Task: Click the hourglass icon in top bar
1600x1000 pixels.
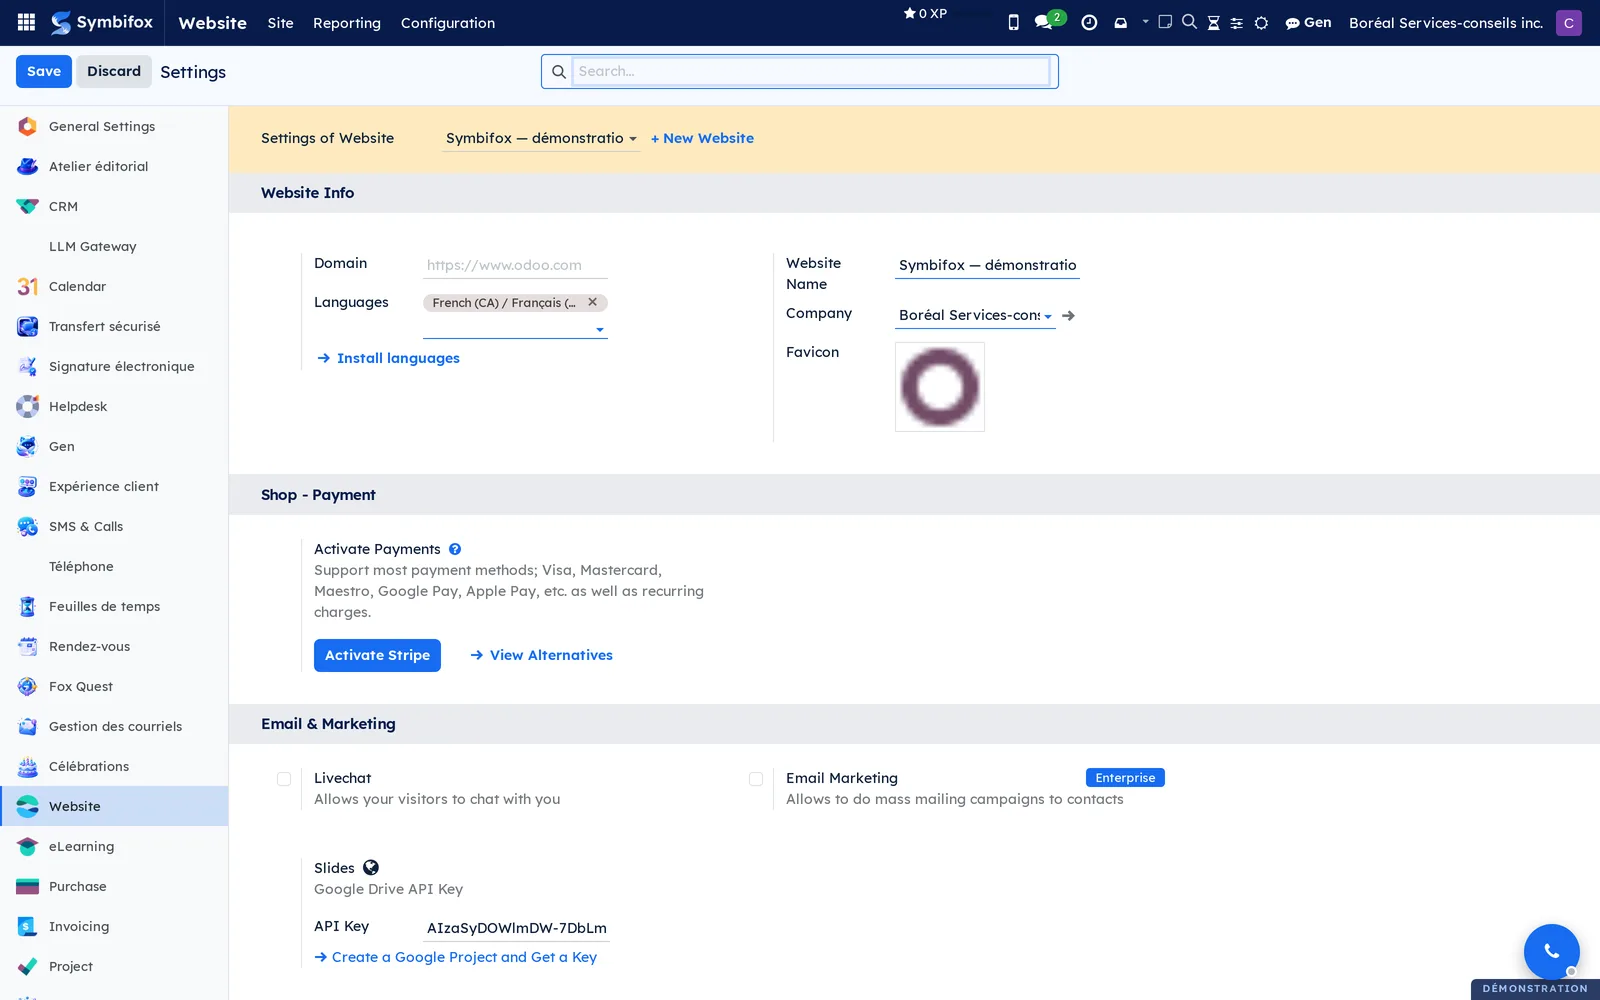Action: click(x=1213, y=22)
